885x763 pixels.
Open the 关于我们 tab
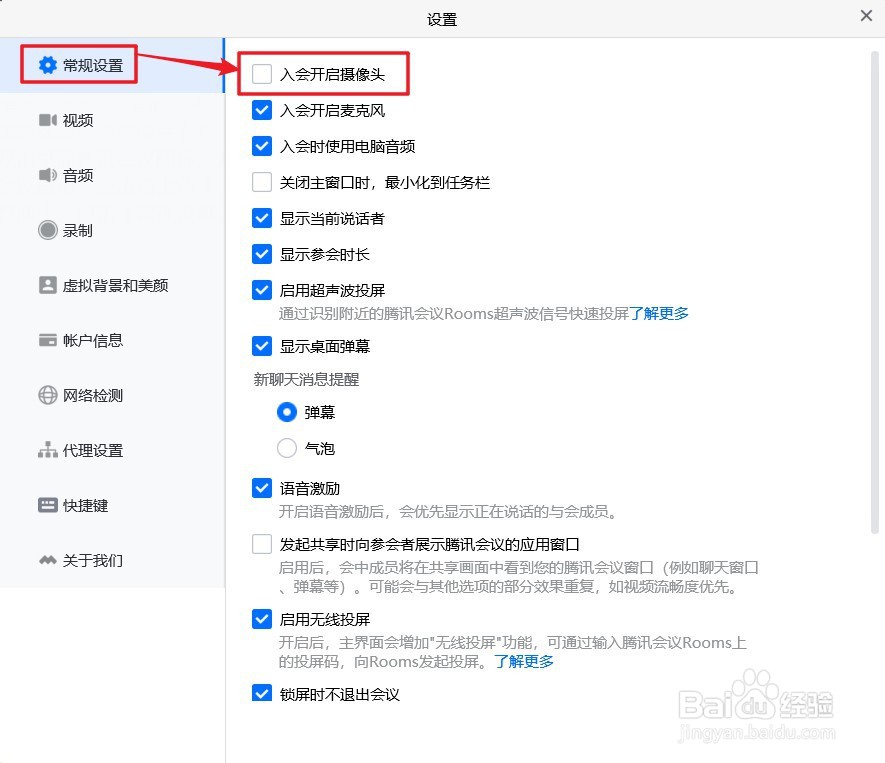click(x=112, y=560)
